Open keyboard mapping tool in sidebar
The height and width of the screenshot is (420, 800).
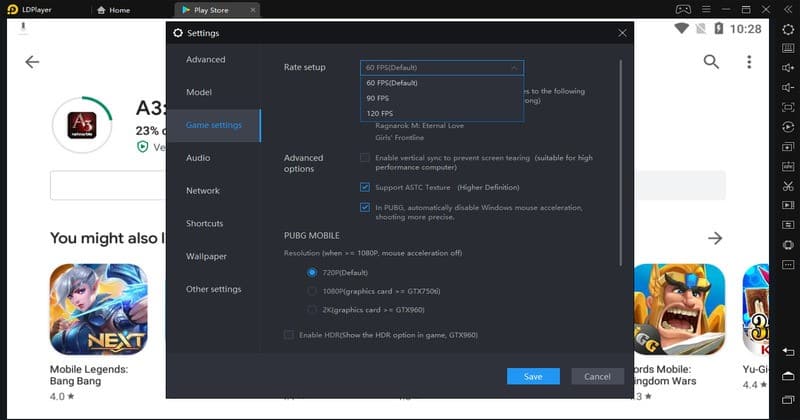click(788, 48)
